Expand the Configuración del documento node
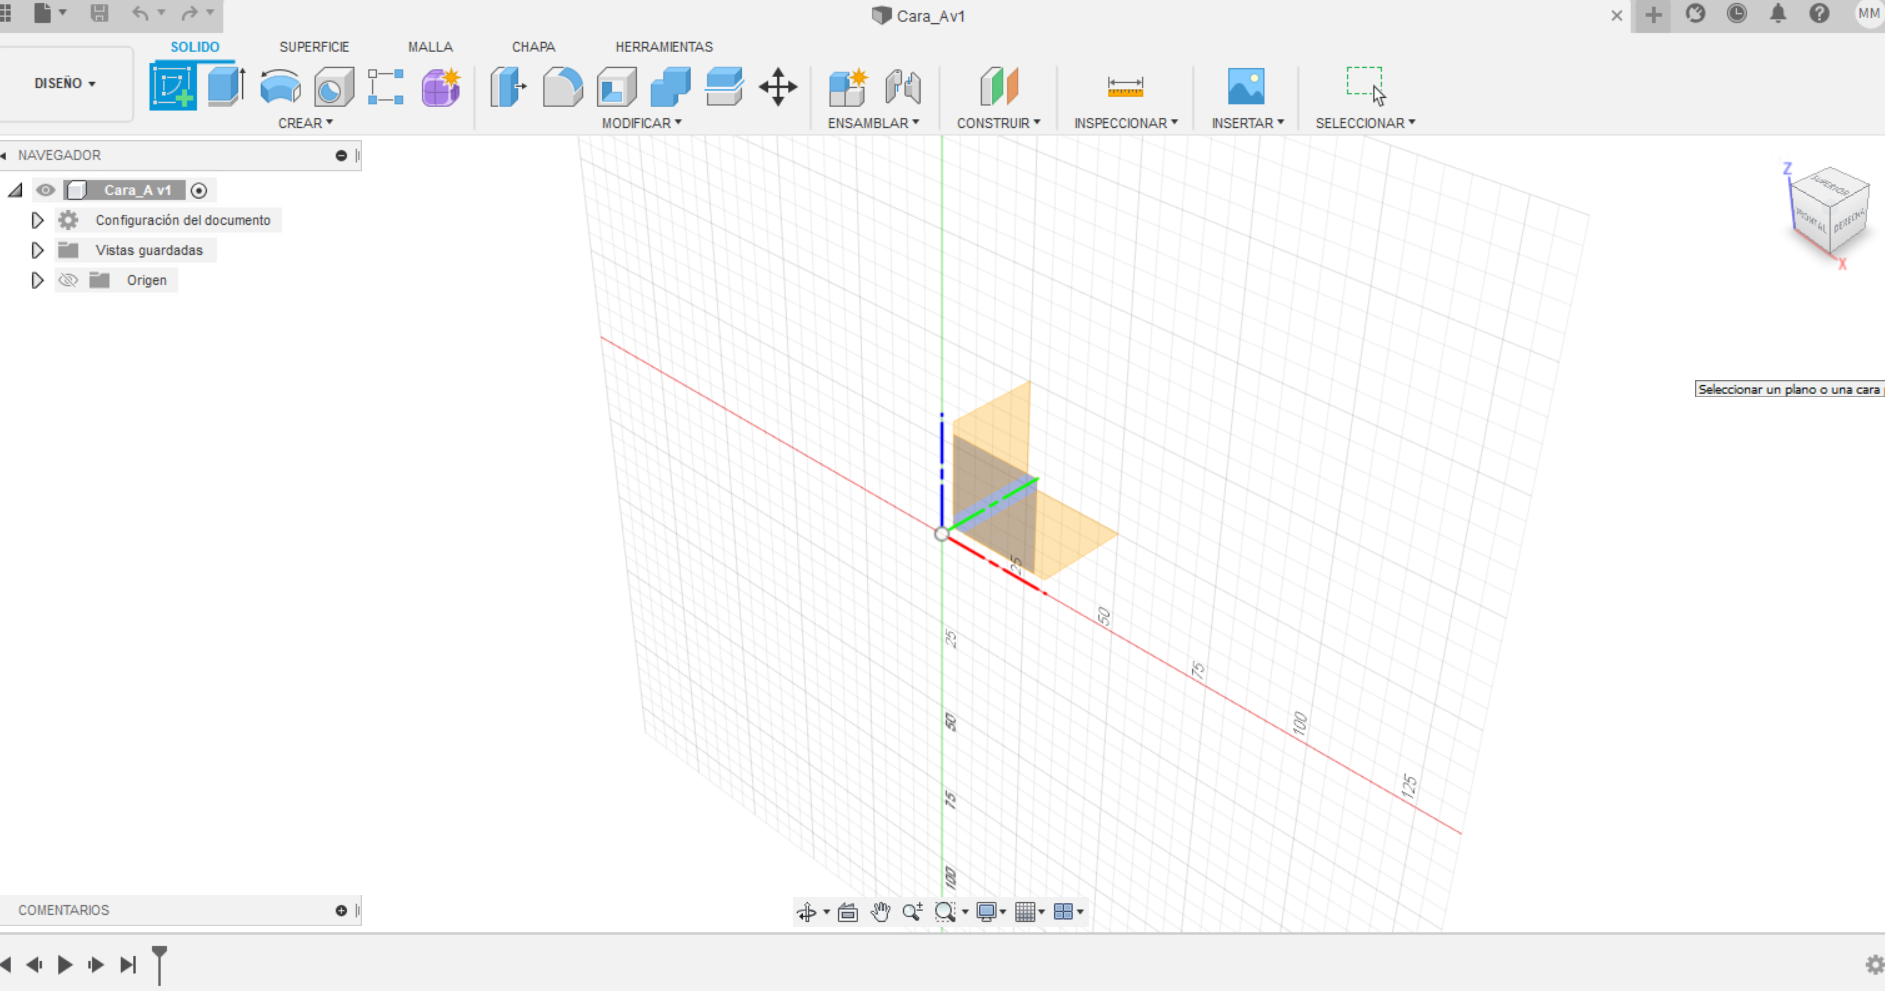The height and width of the screenshot is (991, 1885). pyautogui.click(x=37, y=220)
